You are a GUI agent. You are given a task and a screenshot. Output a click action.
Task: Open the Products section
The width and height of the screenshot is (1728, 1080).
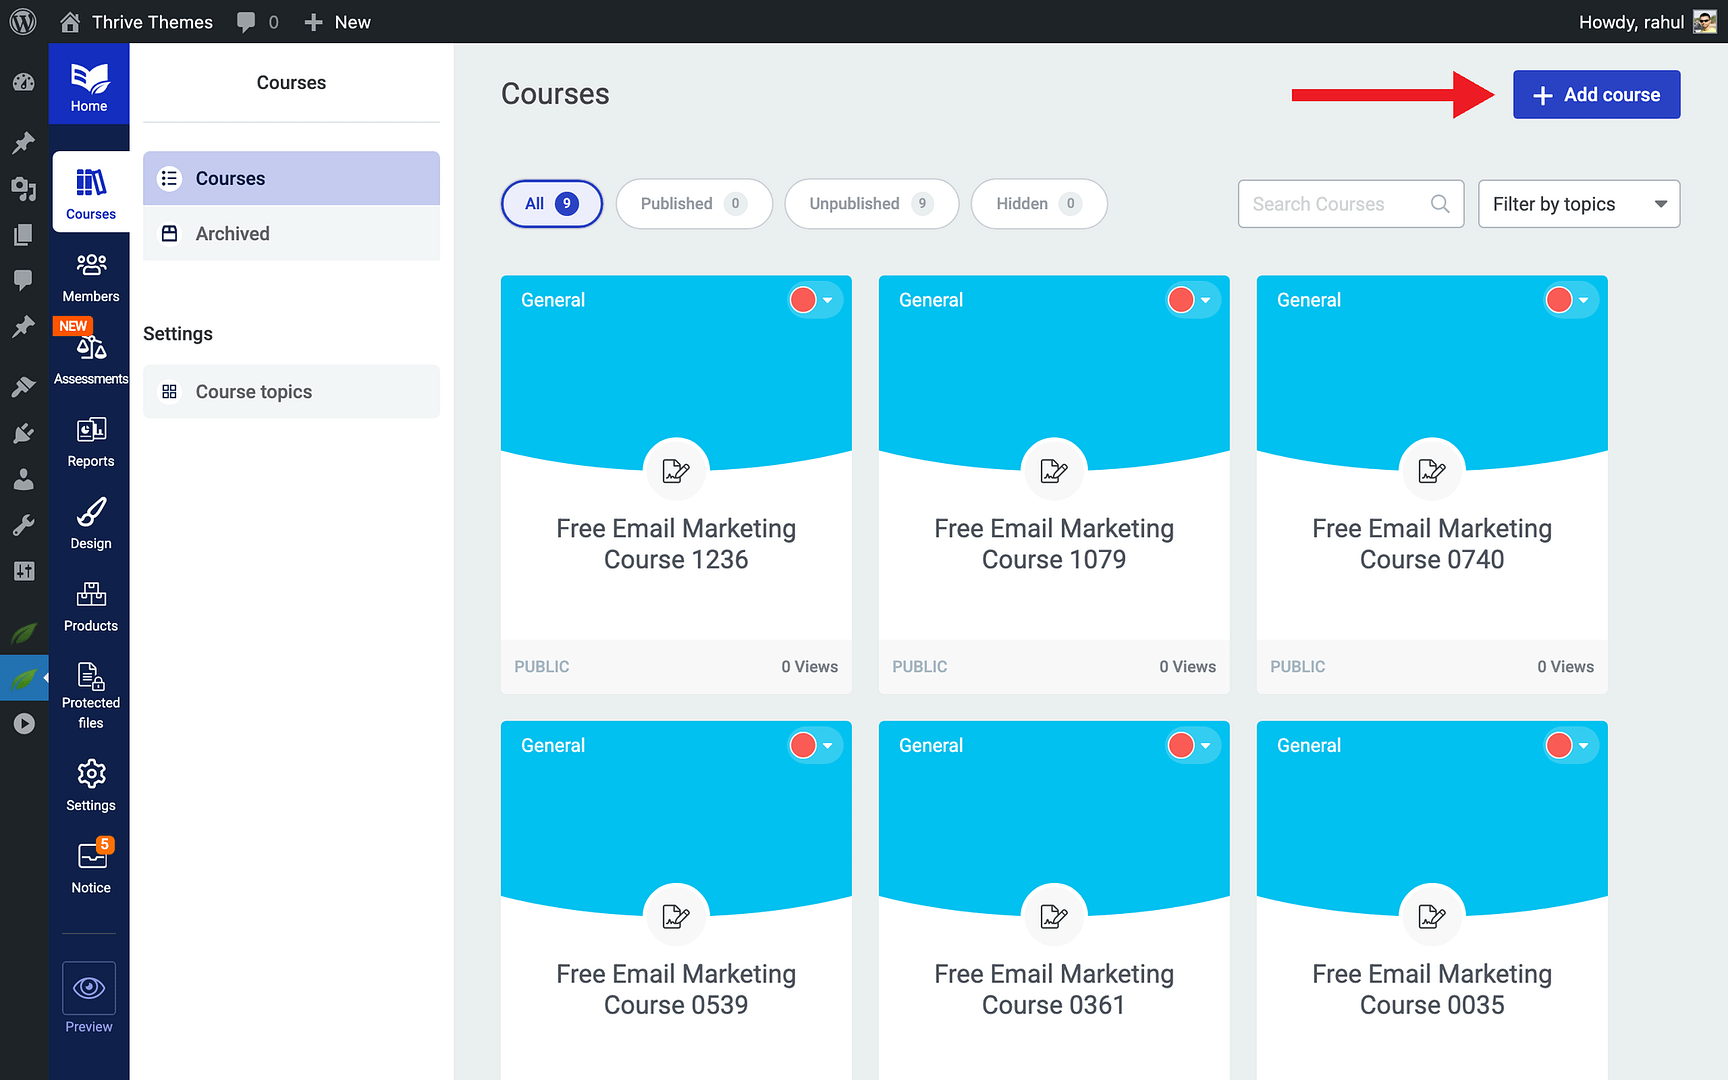[x=90, y=605]
